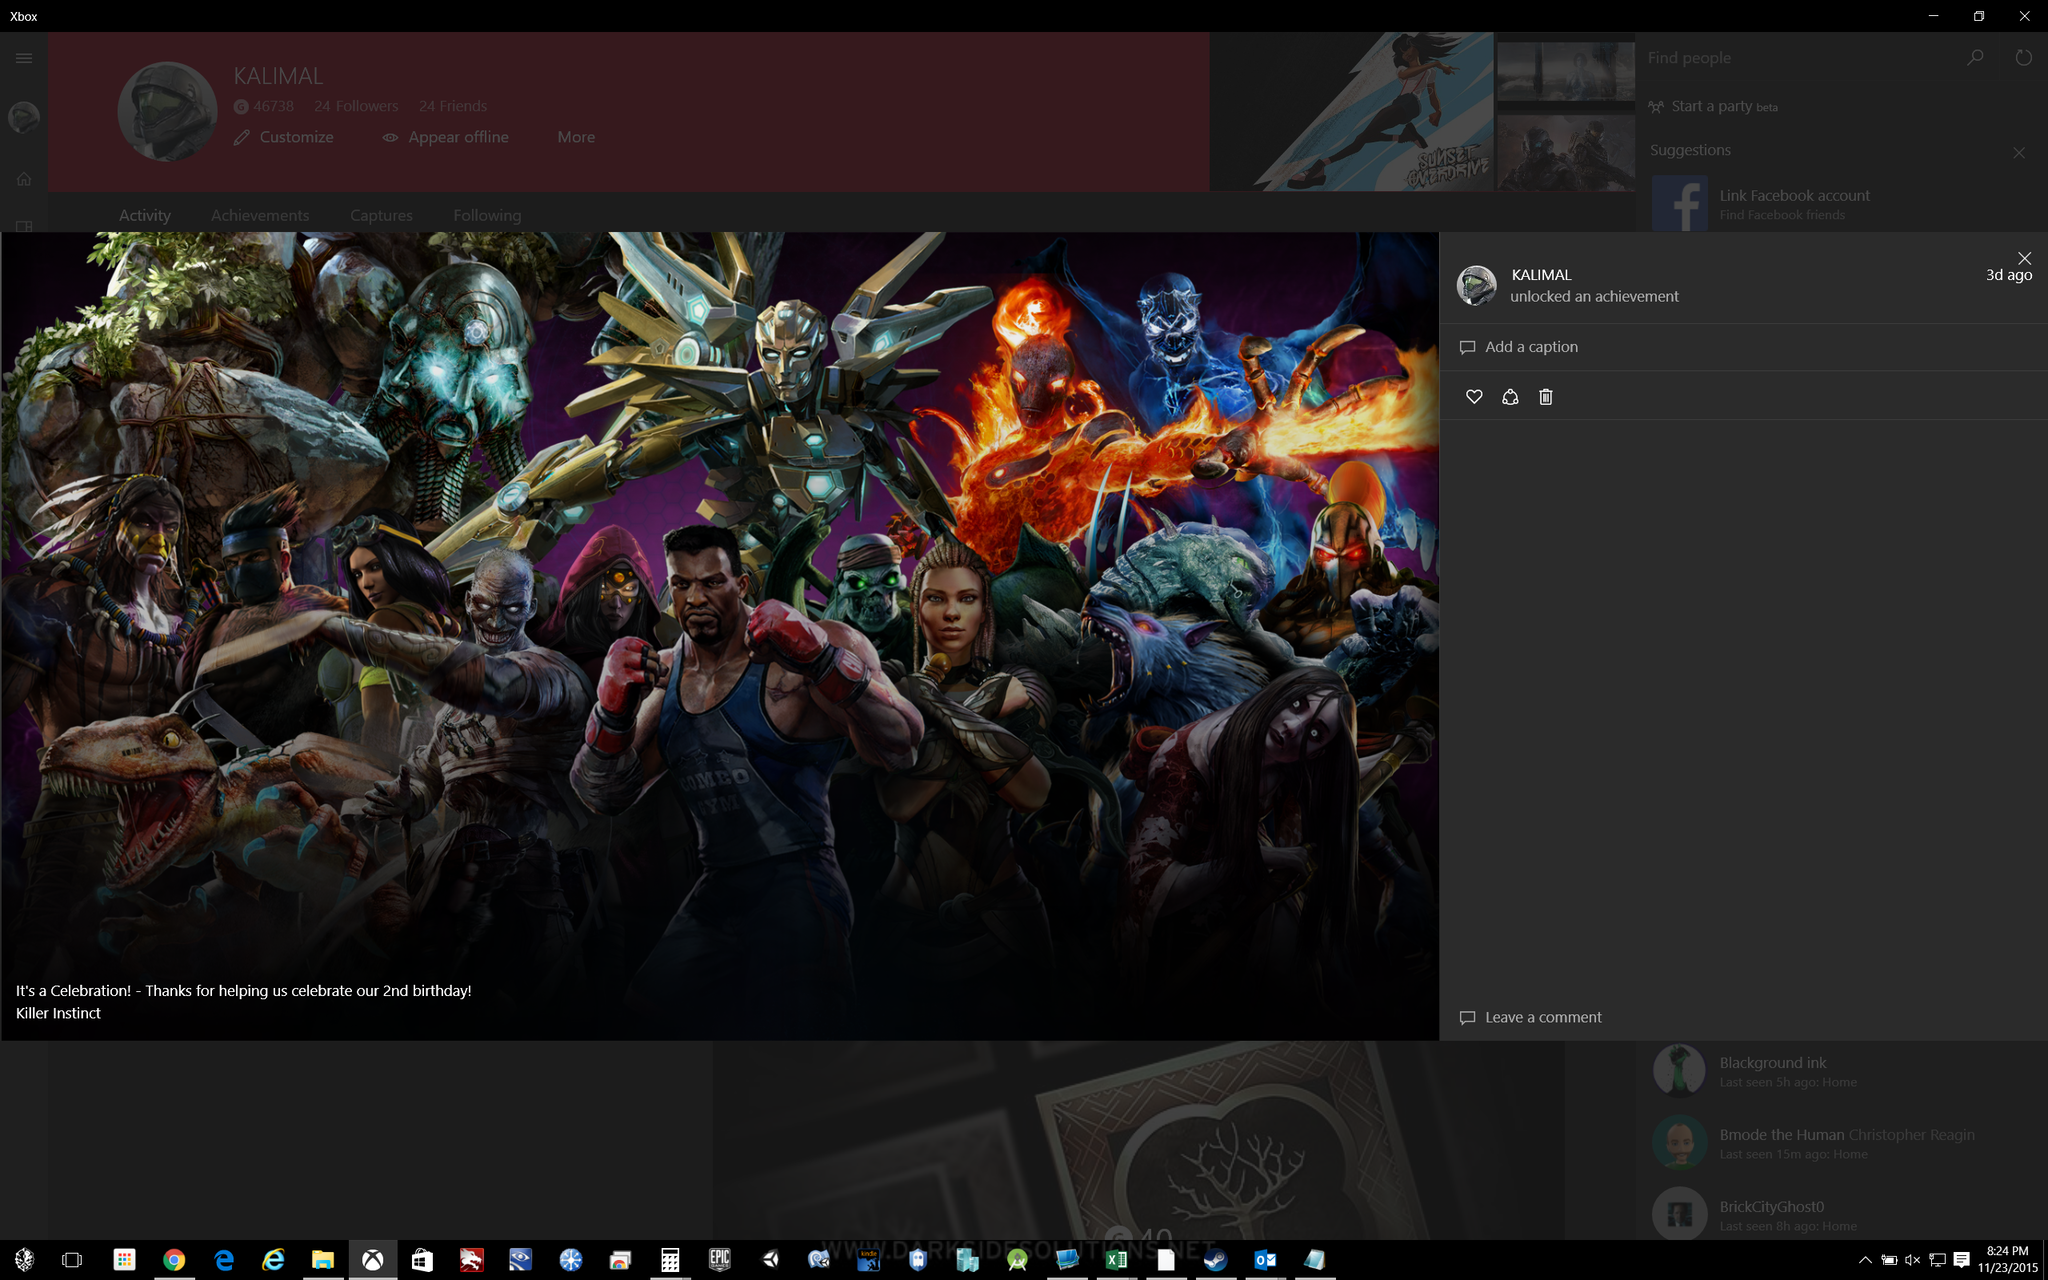Click the Find people search field
The image size is (2048, 1280).
pos(1800,58)
